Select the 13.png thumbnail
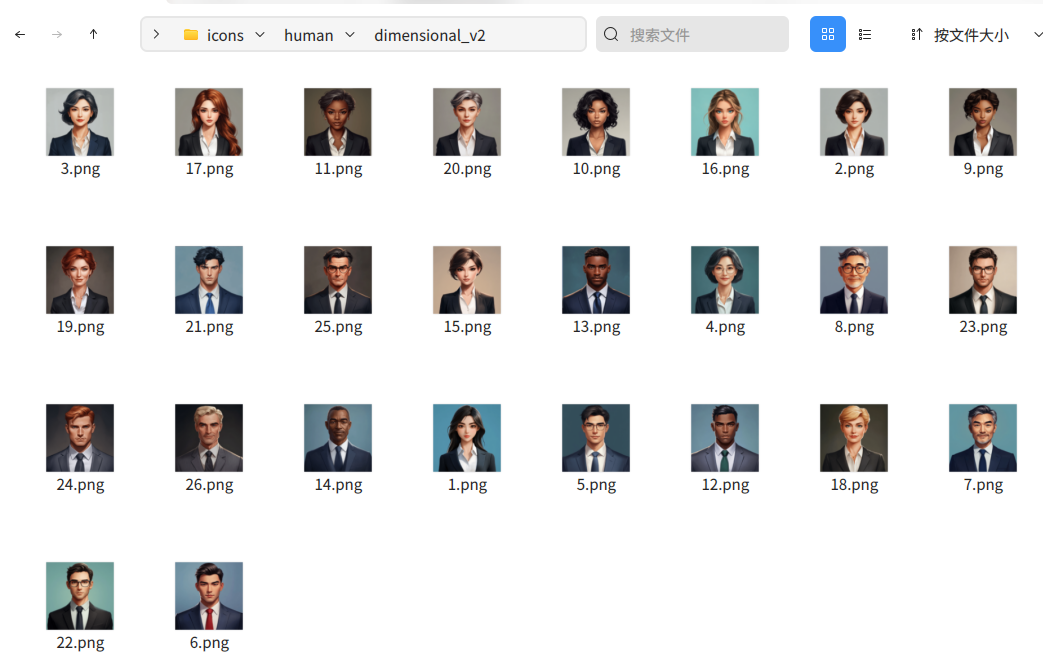The image size is (1043, 660). point(596,280)
